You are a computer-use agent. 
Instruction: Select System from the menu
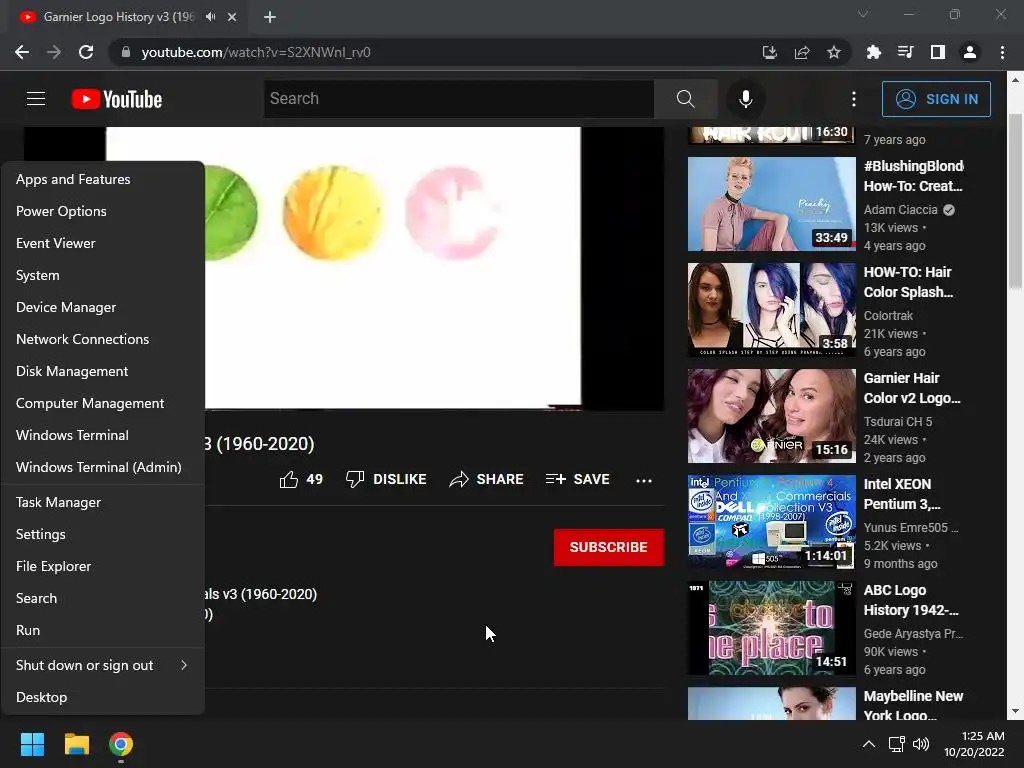[x=103, y=275]
